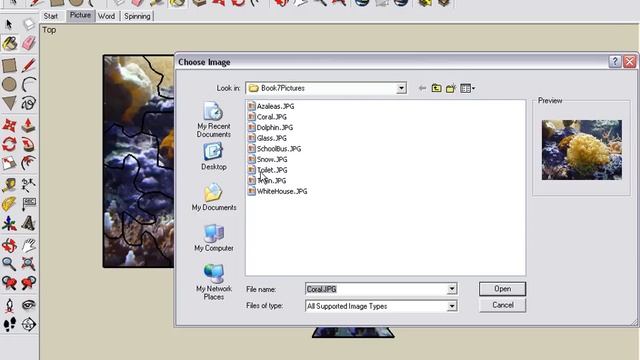
Task: Click the Next view zoom icon
Action: point(29,283)
